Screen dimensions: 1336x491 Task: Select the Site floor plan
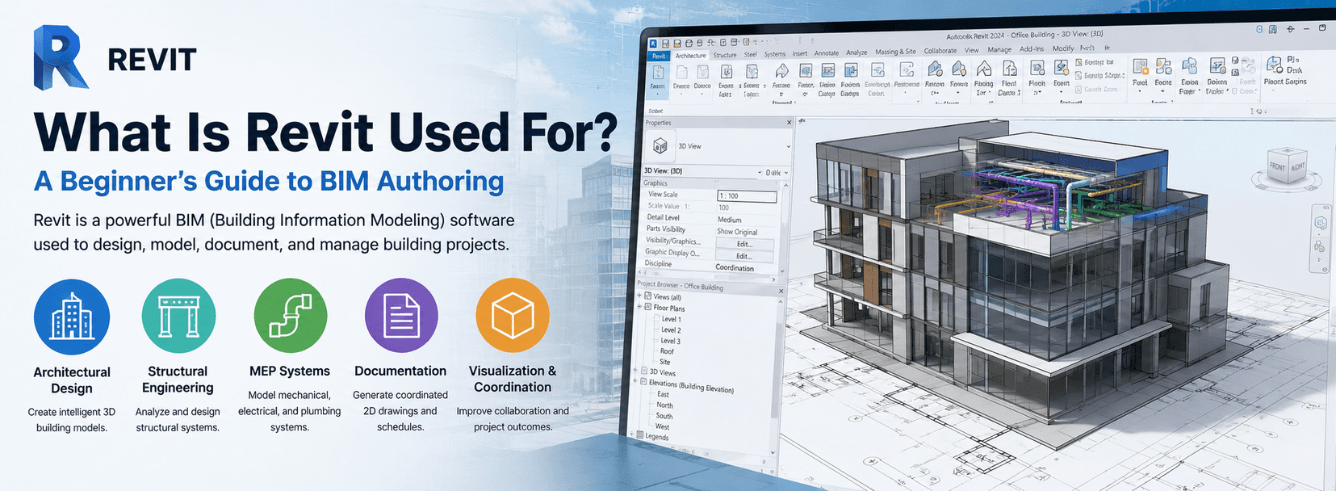[665, 362]
